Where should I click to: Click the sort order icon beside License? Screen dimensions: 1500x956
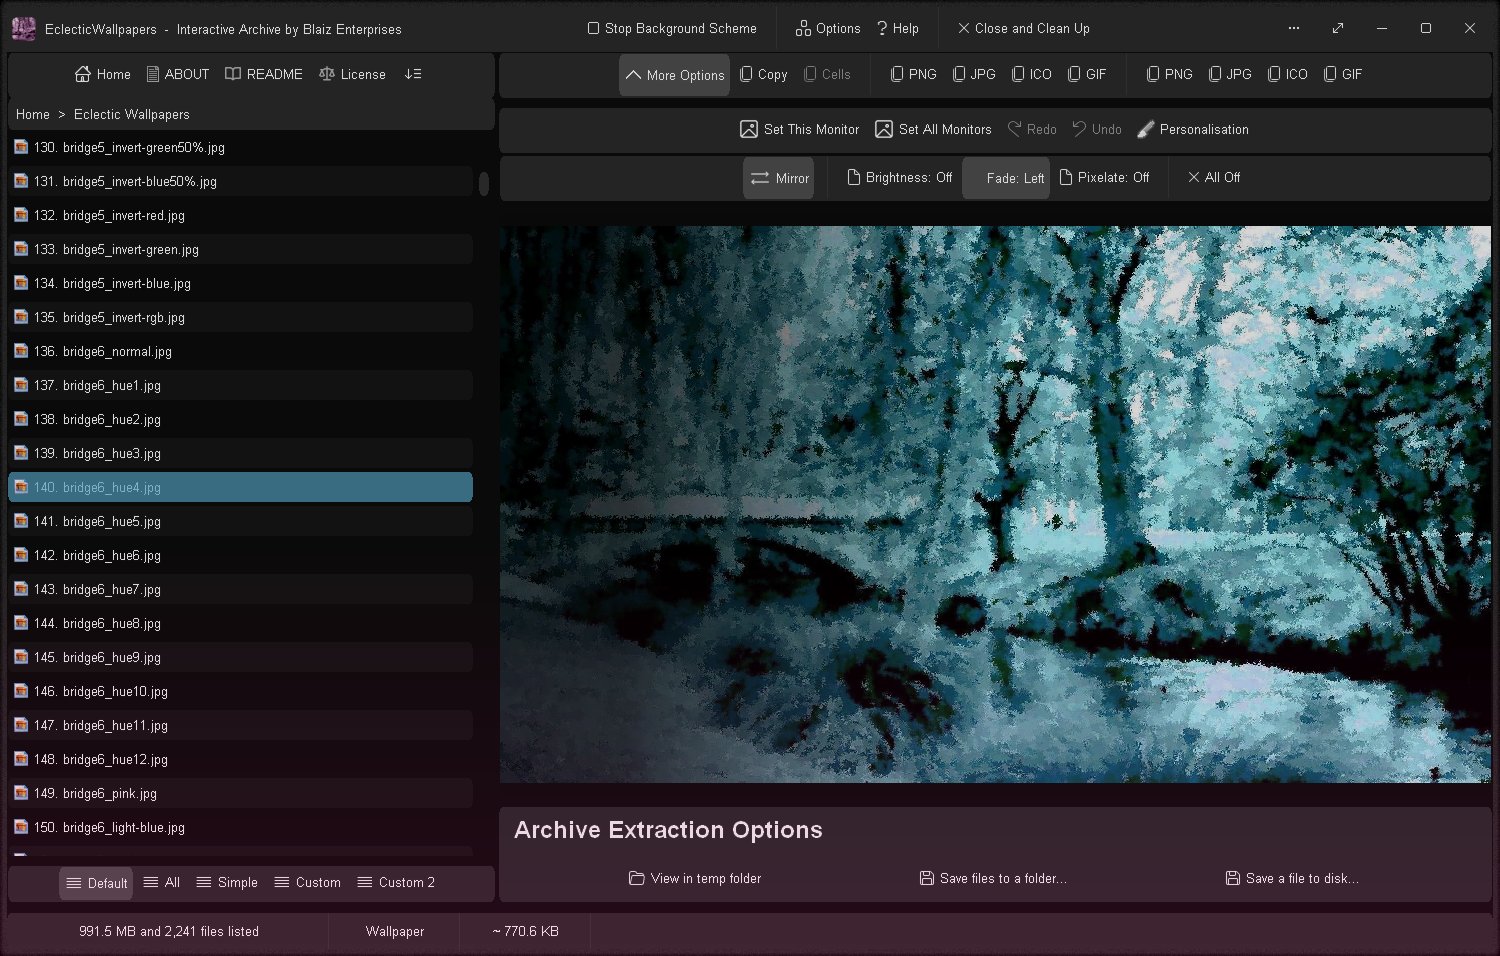(413, 74)
